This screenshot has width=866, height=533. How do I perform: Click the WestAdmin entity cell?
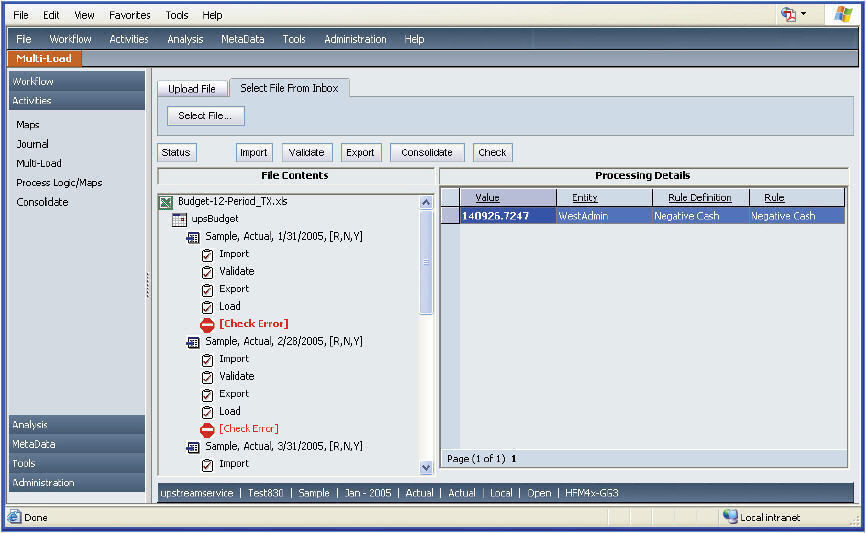tap(604, 216)
